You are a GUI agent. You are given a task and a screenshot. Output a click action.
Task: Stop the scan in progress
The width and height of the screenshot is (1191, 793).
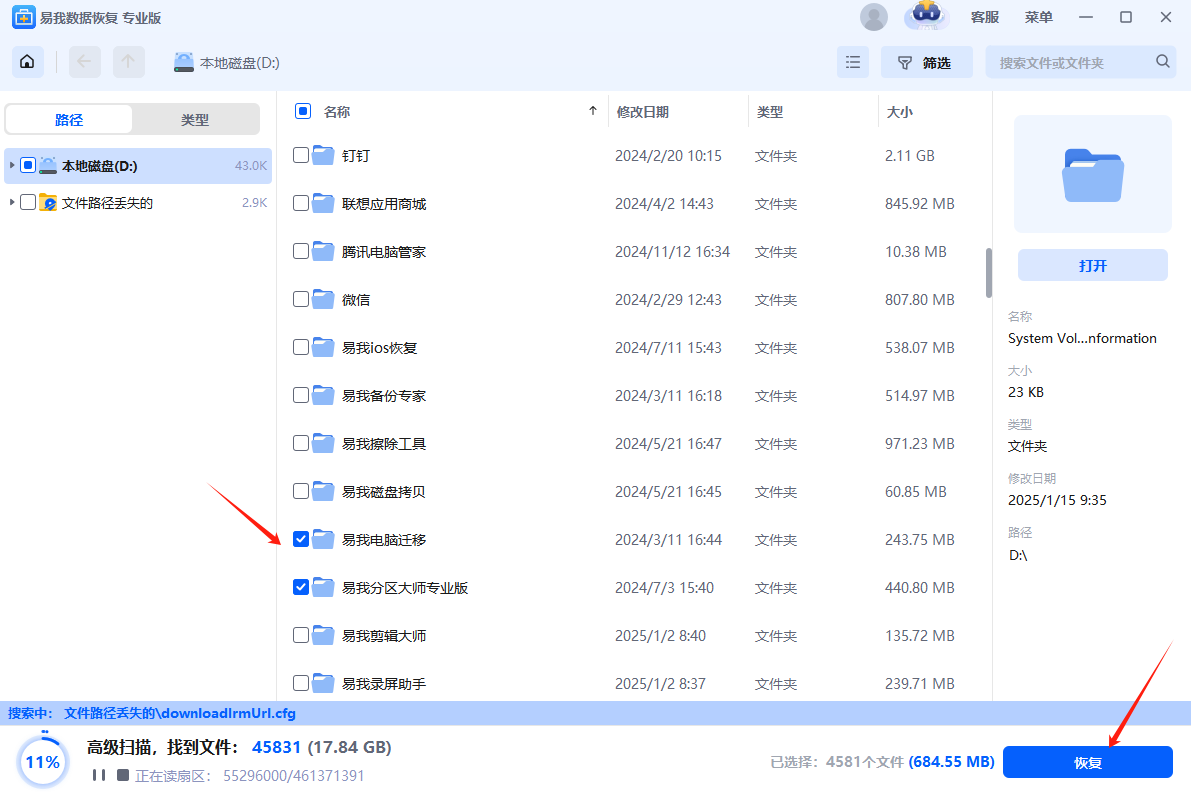coord(122,776)
